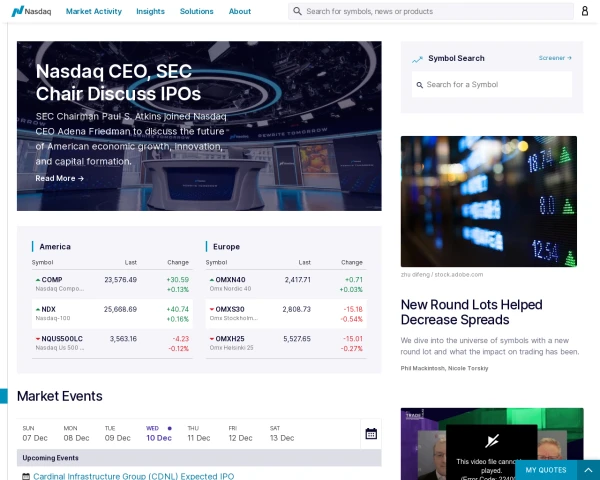Open the Screener link
Screen dimensions: 600x480
(555, 58)
